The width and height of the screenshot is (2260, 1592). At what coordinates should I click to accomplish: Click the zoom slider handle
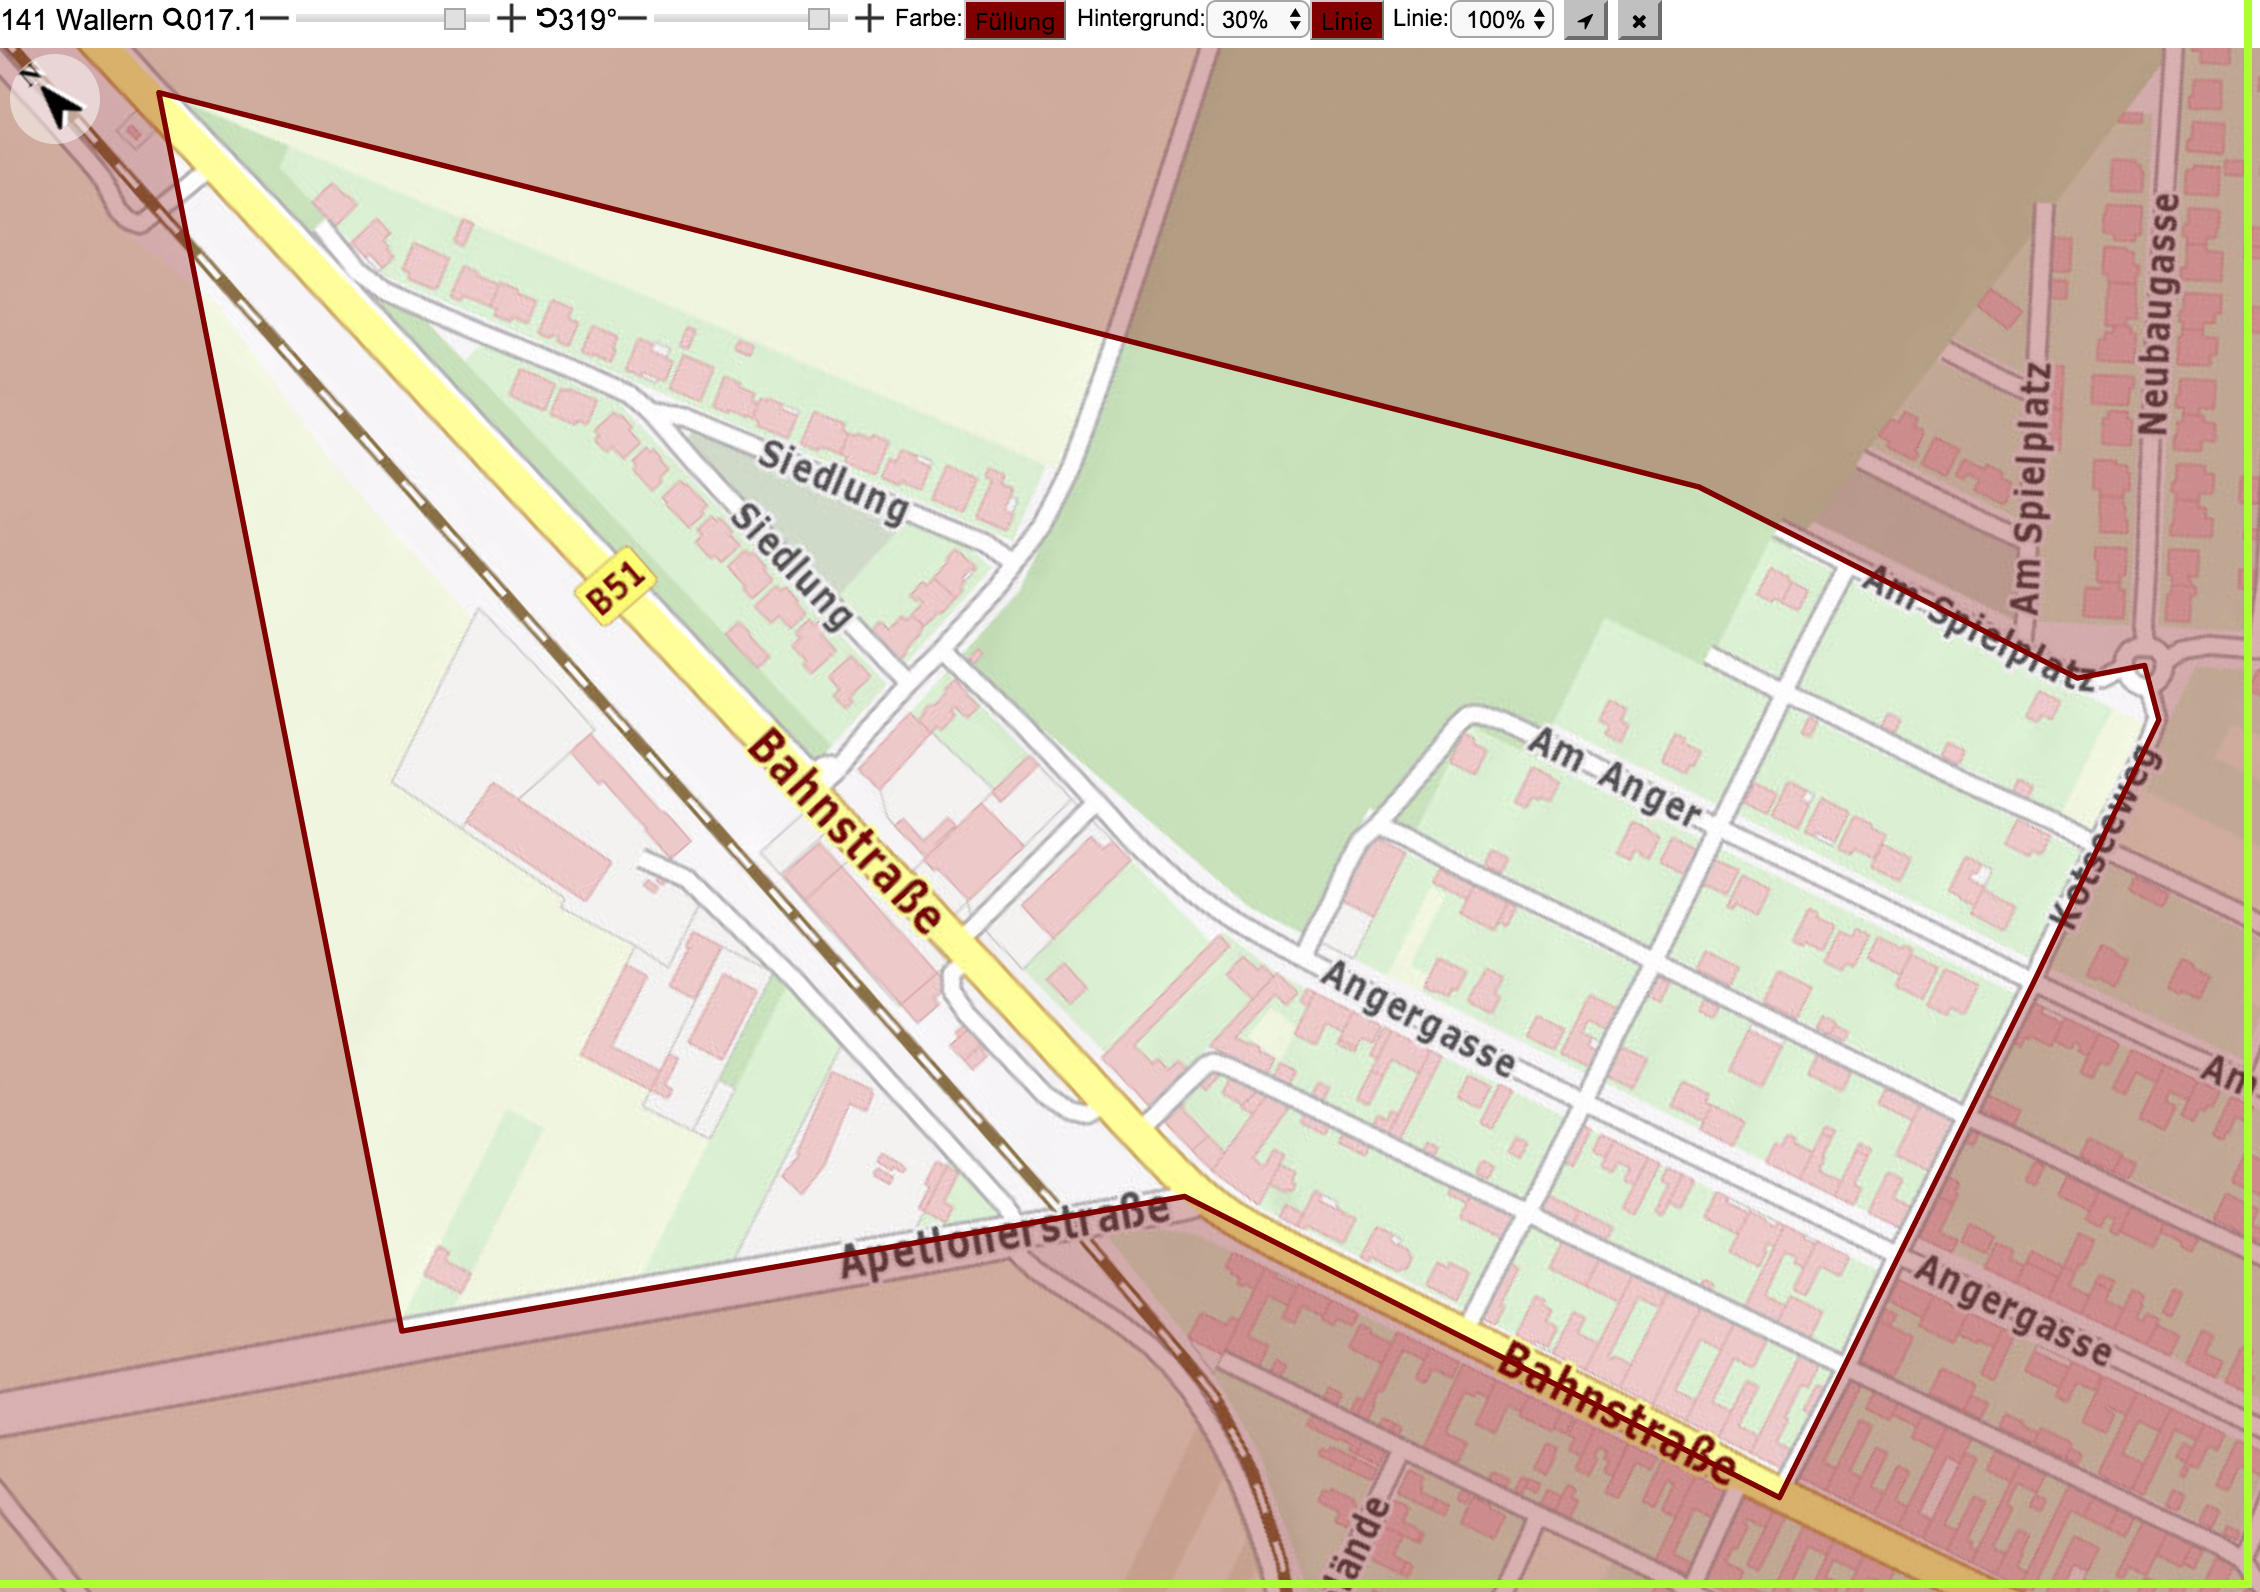(x=455, y=19)
